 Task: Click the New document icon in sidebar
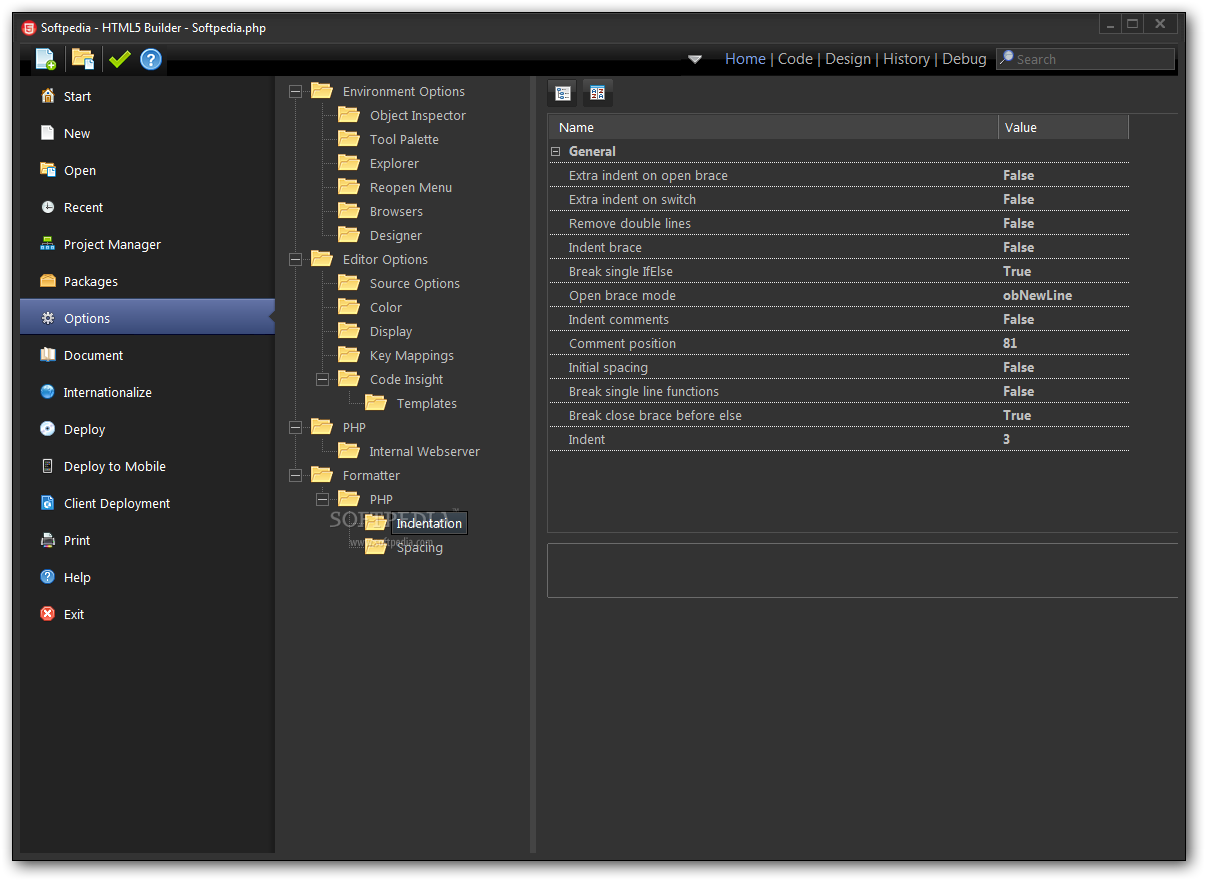(47, 133)
